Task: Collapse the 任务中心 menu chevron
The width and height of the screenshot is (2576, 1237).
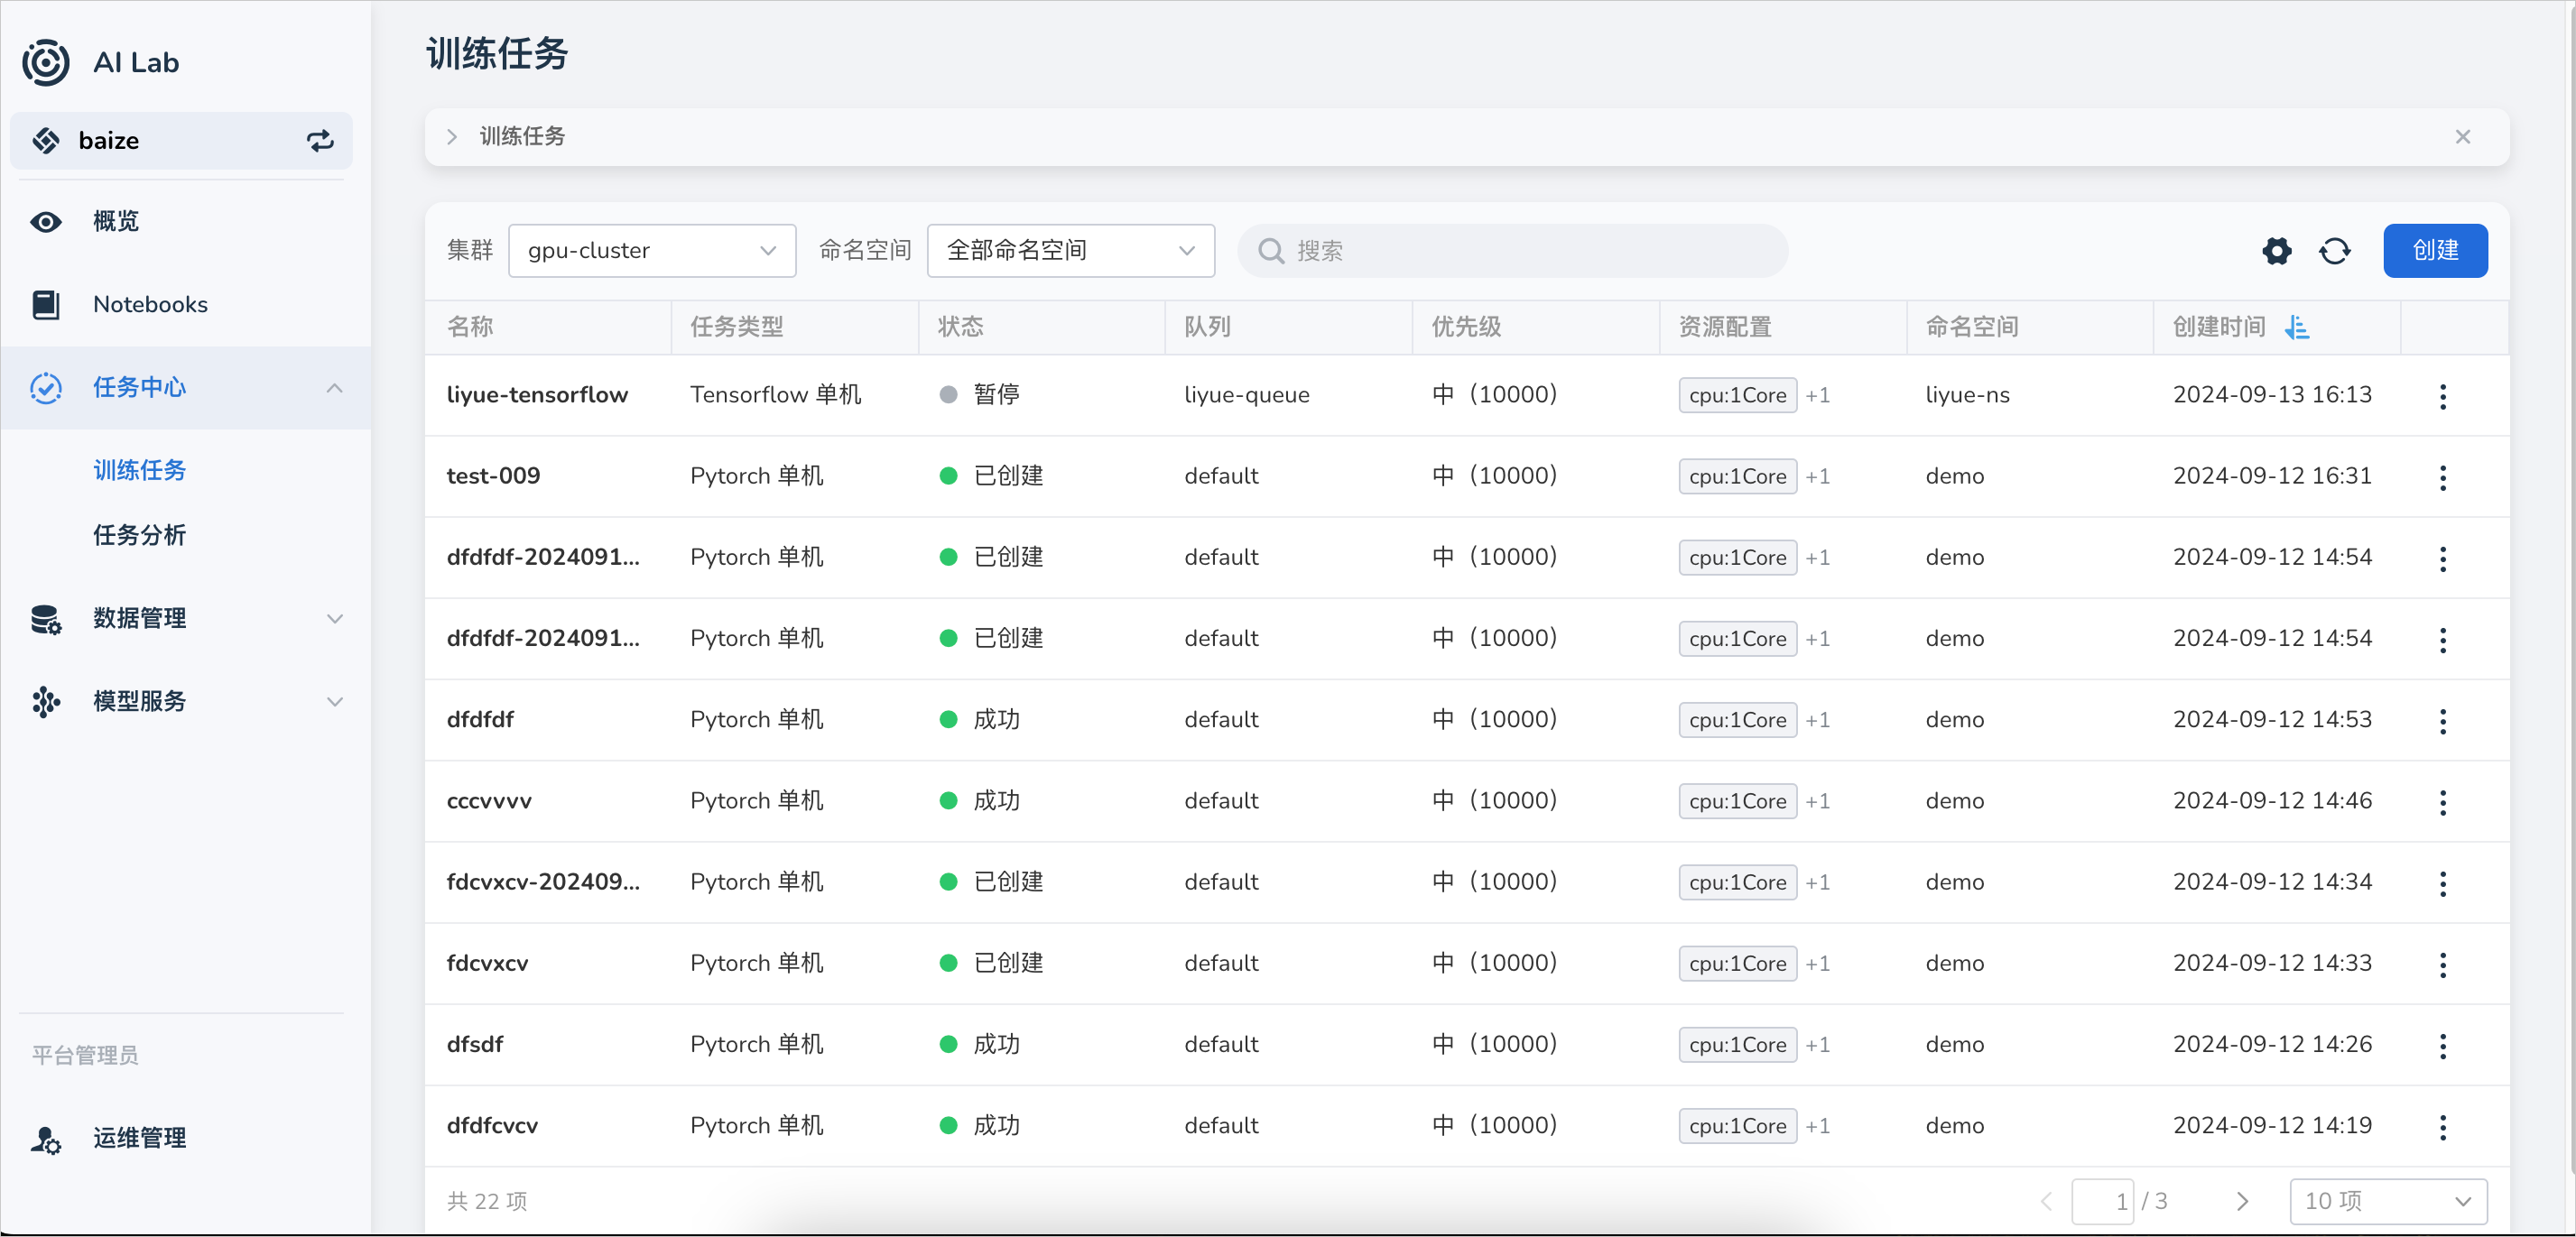Action: click(x=335, y=388)
